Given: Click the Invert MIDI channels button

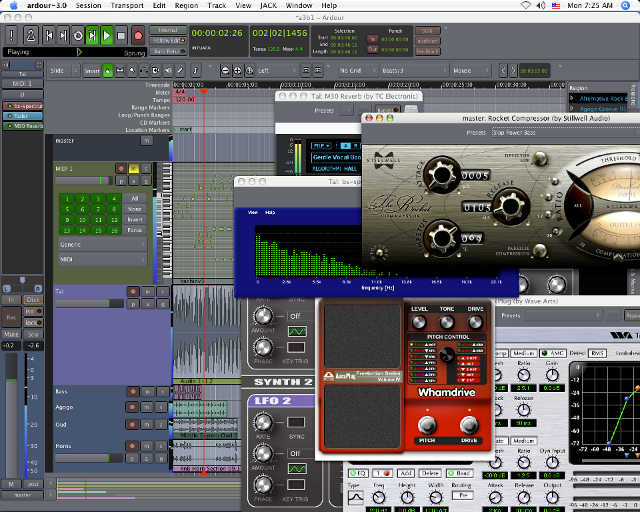Looking at the screenshot, I should click(x=135, y=220).
